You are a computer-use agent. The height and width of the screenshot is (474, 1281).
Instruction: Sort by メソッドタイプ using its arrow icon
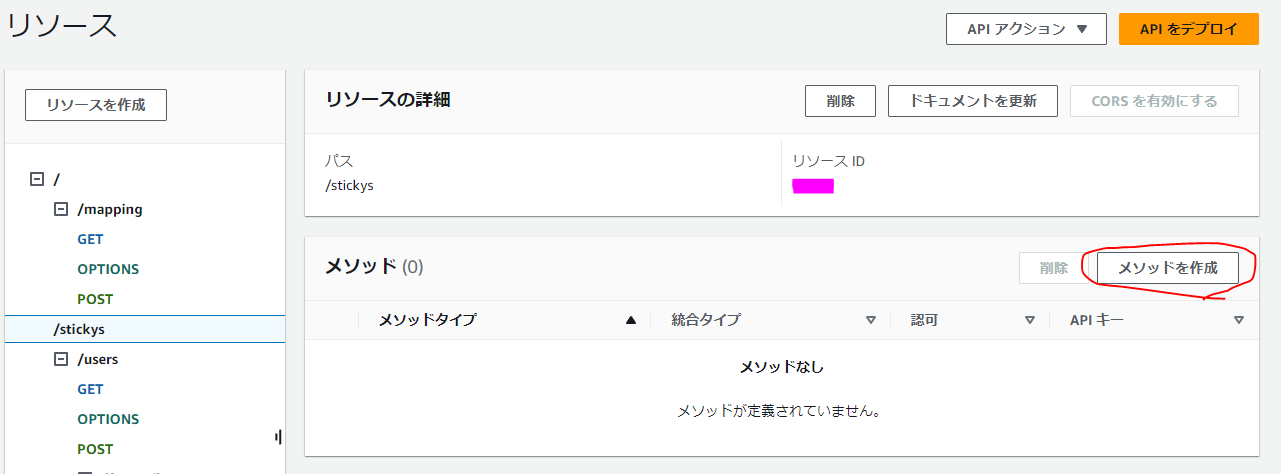click(x=631, y=321)
